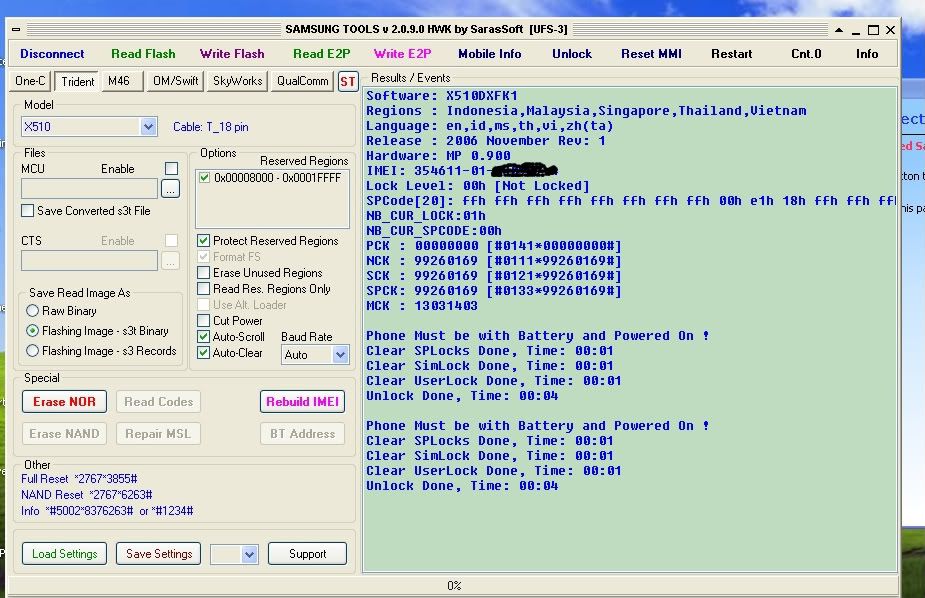Click the Software: X510DXFK1 line
925x598 pixels.
coord(442,96)
